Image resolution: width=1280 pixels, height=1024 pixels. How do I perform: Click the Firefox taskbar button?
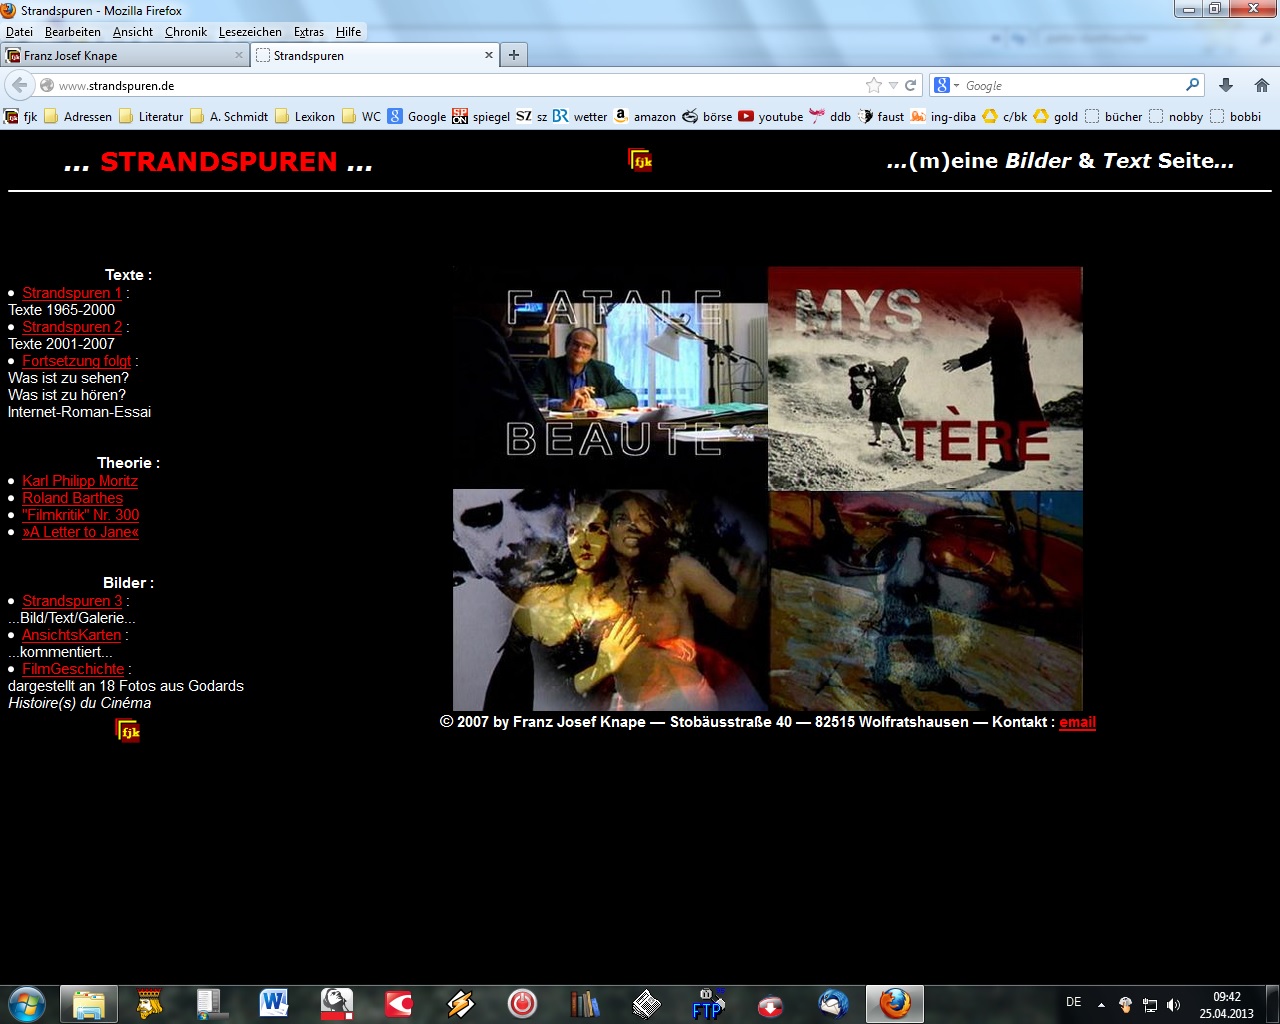895,1003
